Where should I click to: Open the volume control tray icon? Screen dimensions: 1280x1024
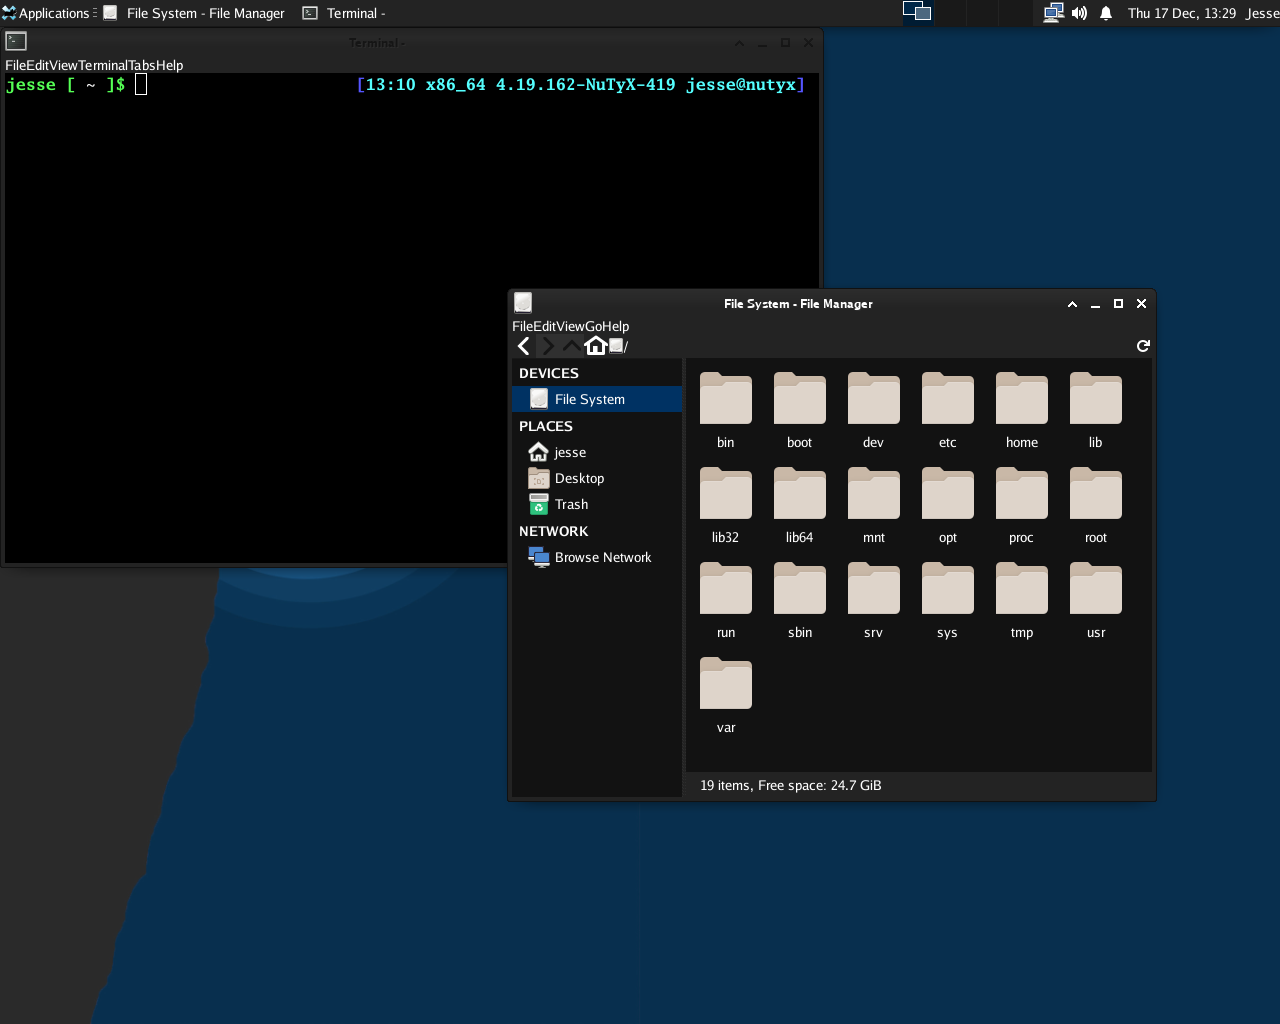[1079, 13]
